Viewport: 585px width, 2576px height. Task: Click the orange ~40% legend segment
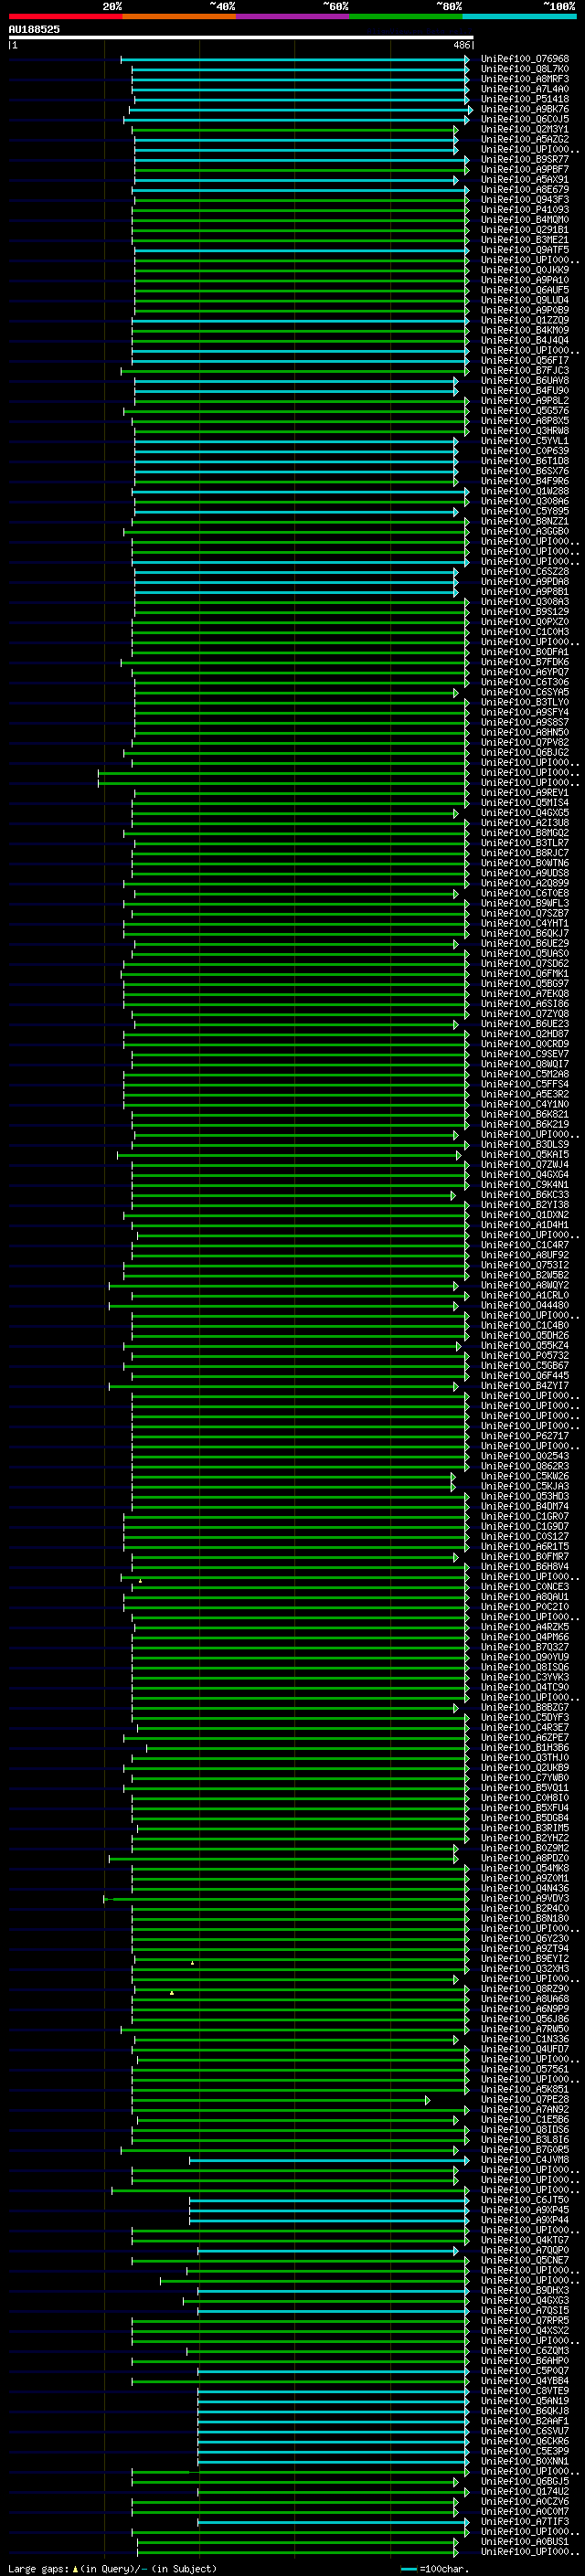coord(179,16)
